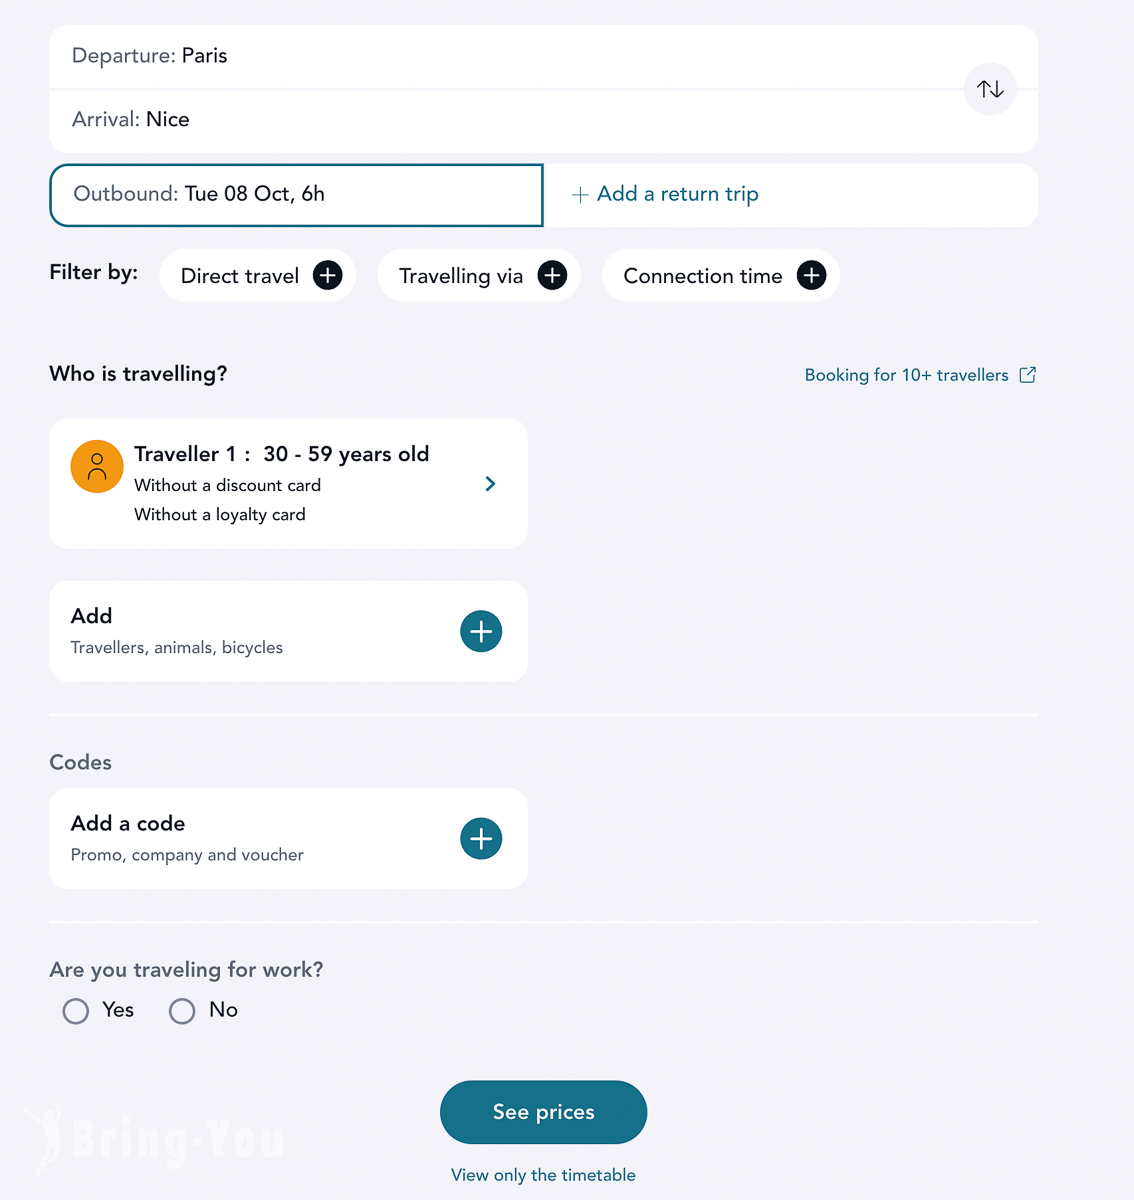Screen dimensions: 1134x1200
Task: Click plus icon on Direct travel filter
Action: pyautogui.click(x=328, y=275)
